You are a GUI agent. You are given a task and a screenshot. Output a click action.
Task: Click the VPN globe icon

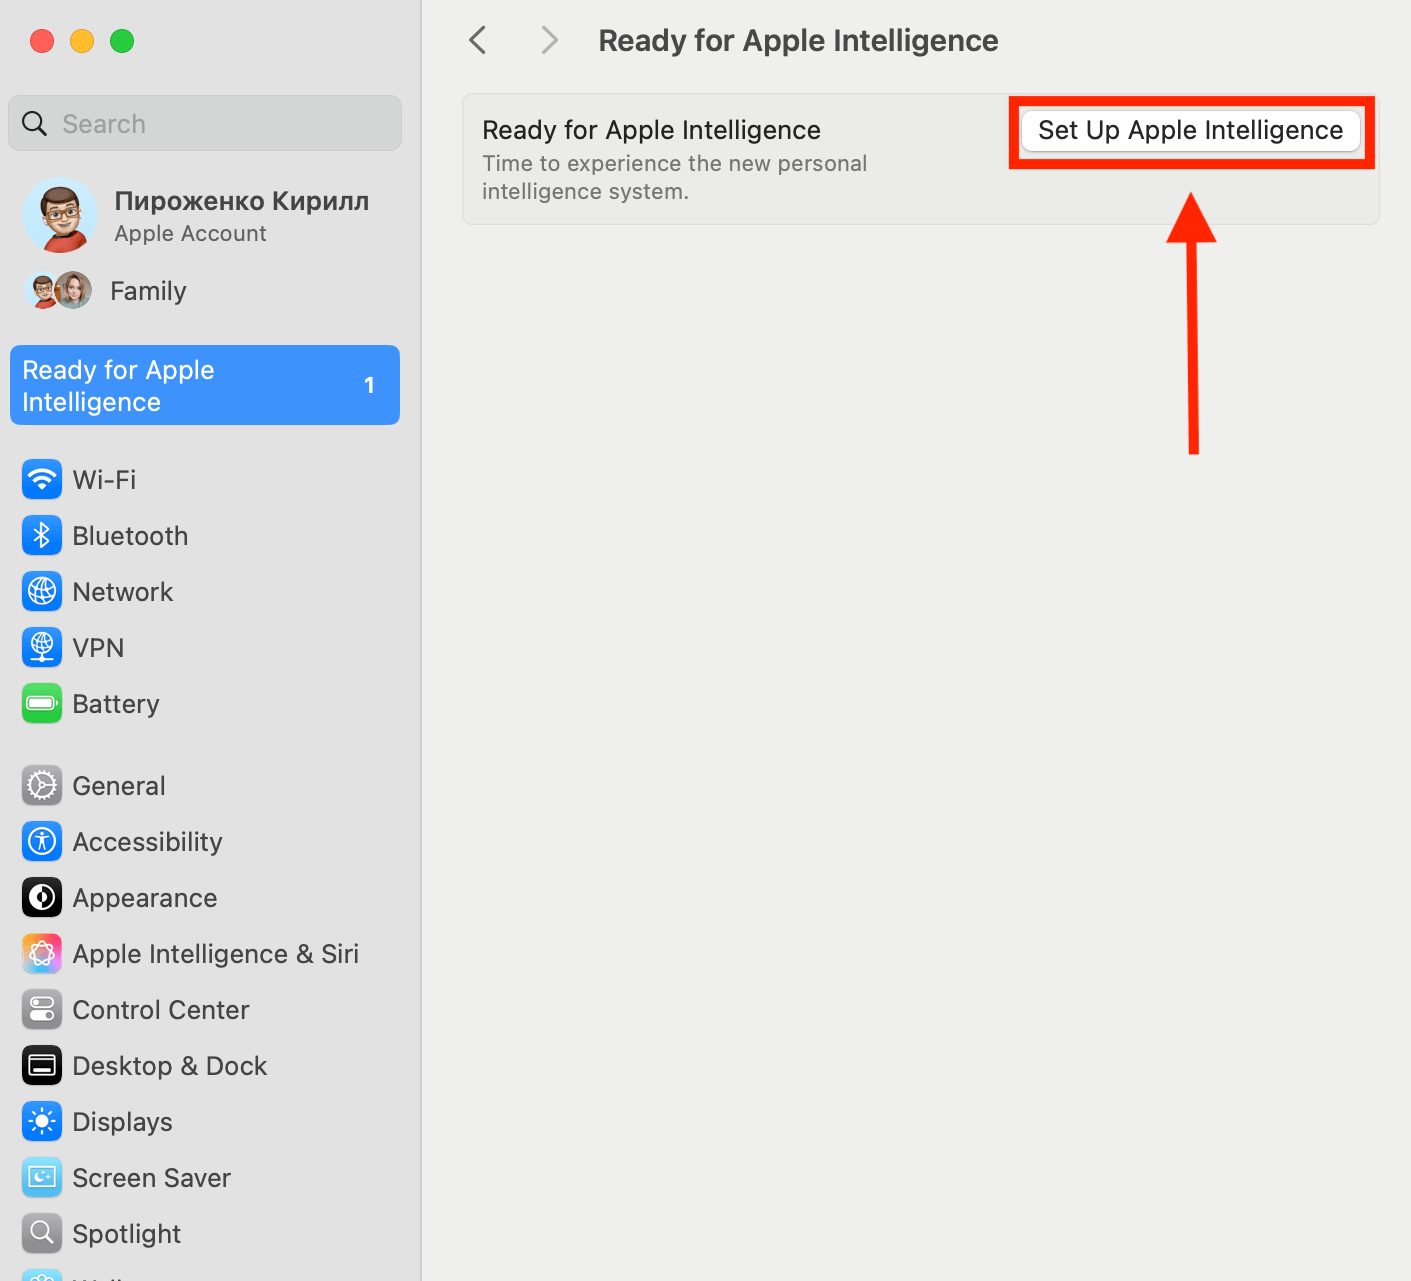coord(41,647)
